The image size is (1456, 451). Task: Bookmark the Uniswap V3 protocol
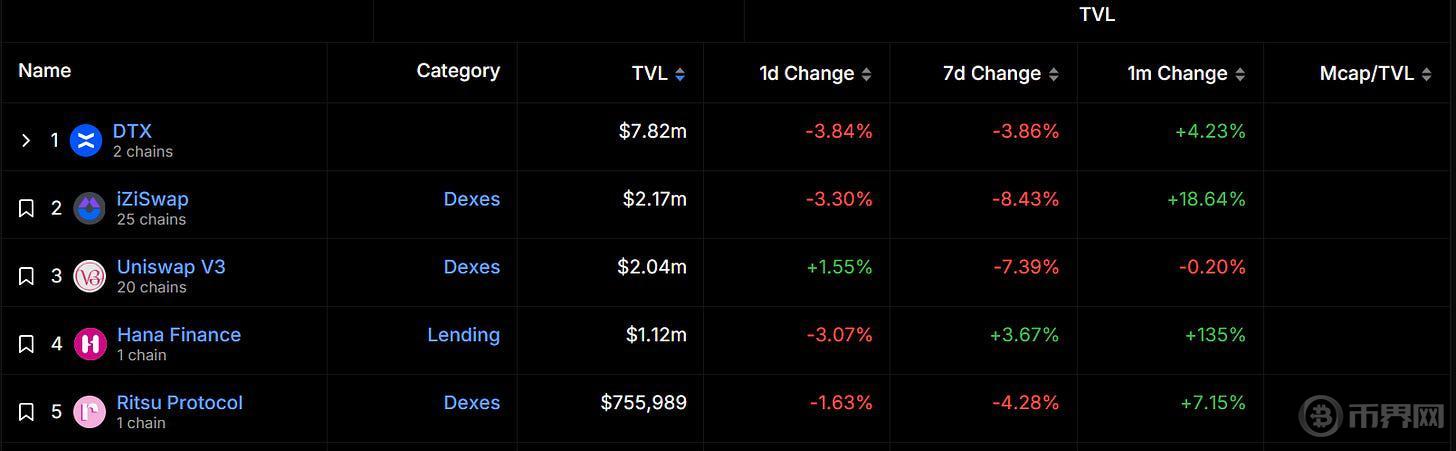(27, 276)
